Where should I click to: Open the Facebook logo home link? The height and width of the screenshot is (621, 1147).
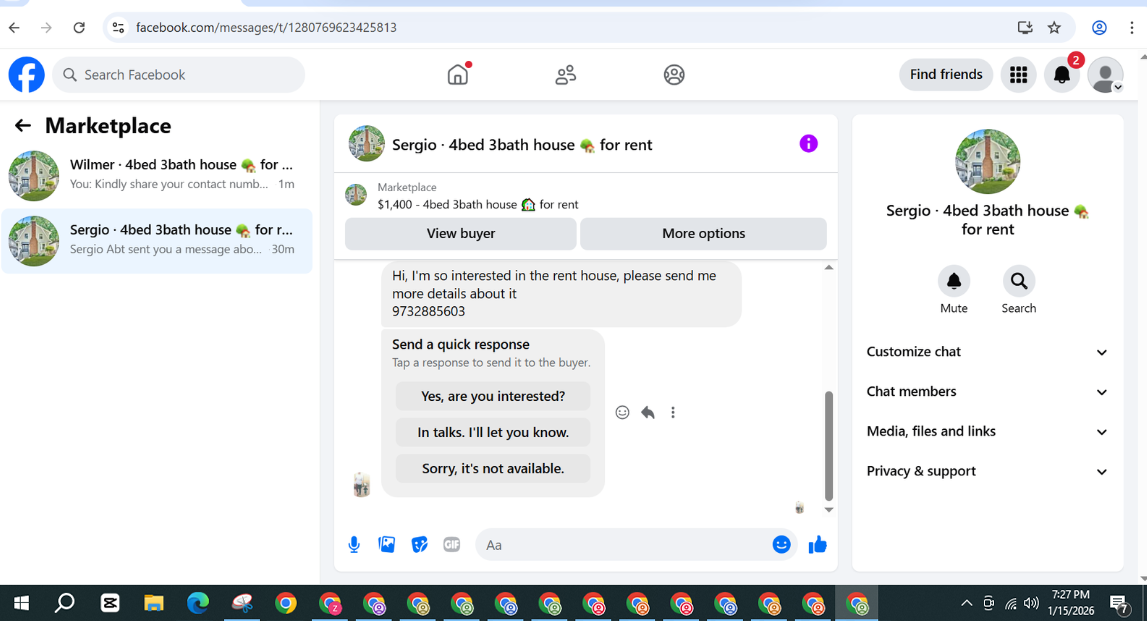click(x=26, y=75)
